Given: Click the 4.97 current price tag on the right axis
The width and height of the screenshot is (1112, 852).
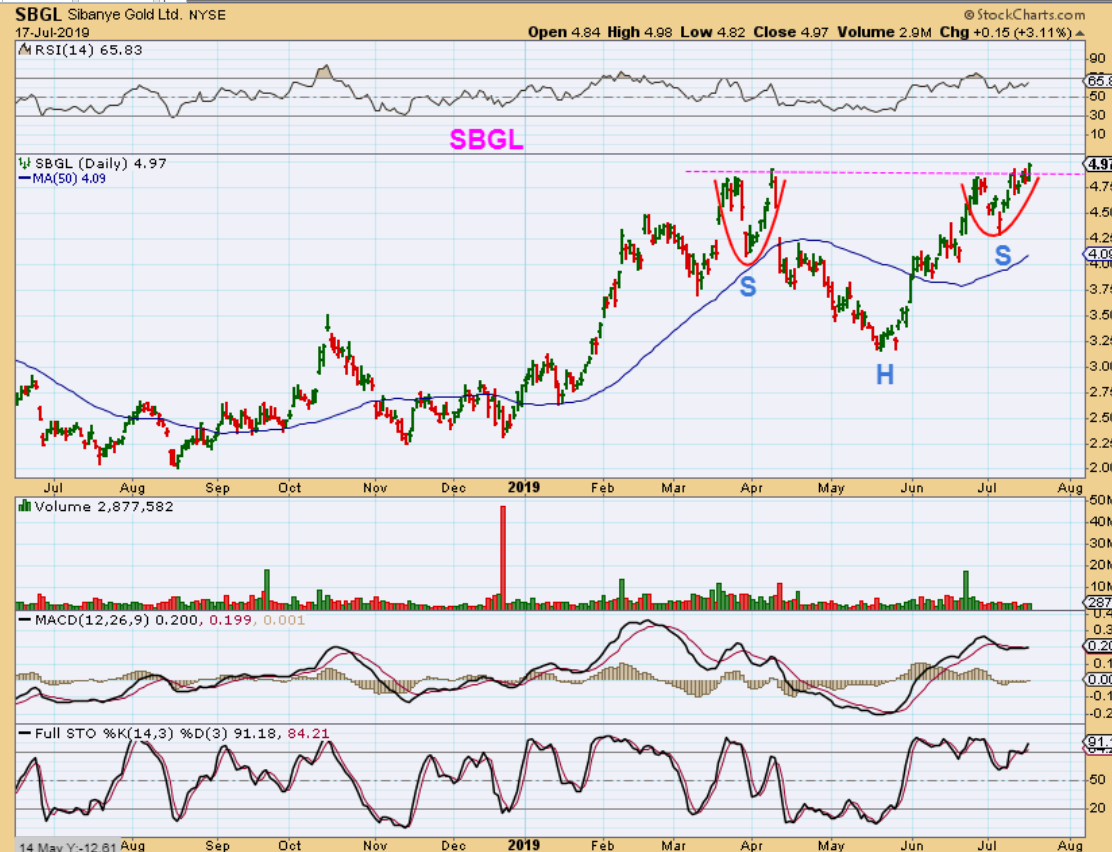Looking at the screenshot, I should [x=1097, y=164].
